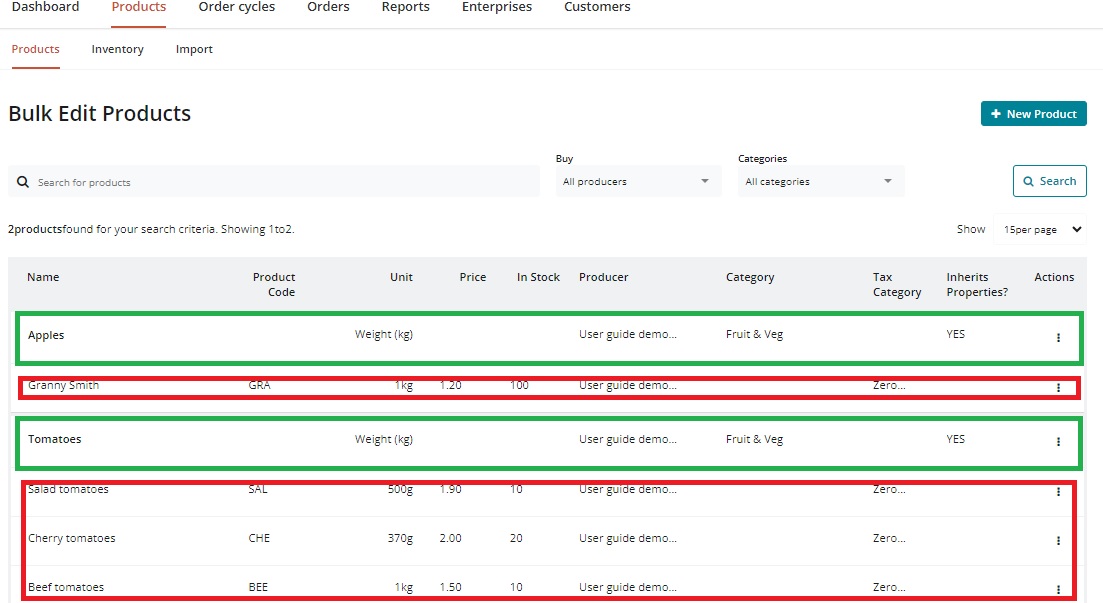
Task: Click the New Product button
Action: tap(1033, 114)
